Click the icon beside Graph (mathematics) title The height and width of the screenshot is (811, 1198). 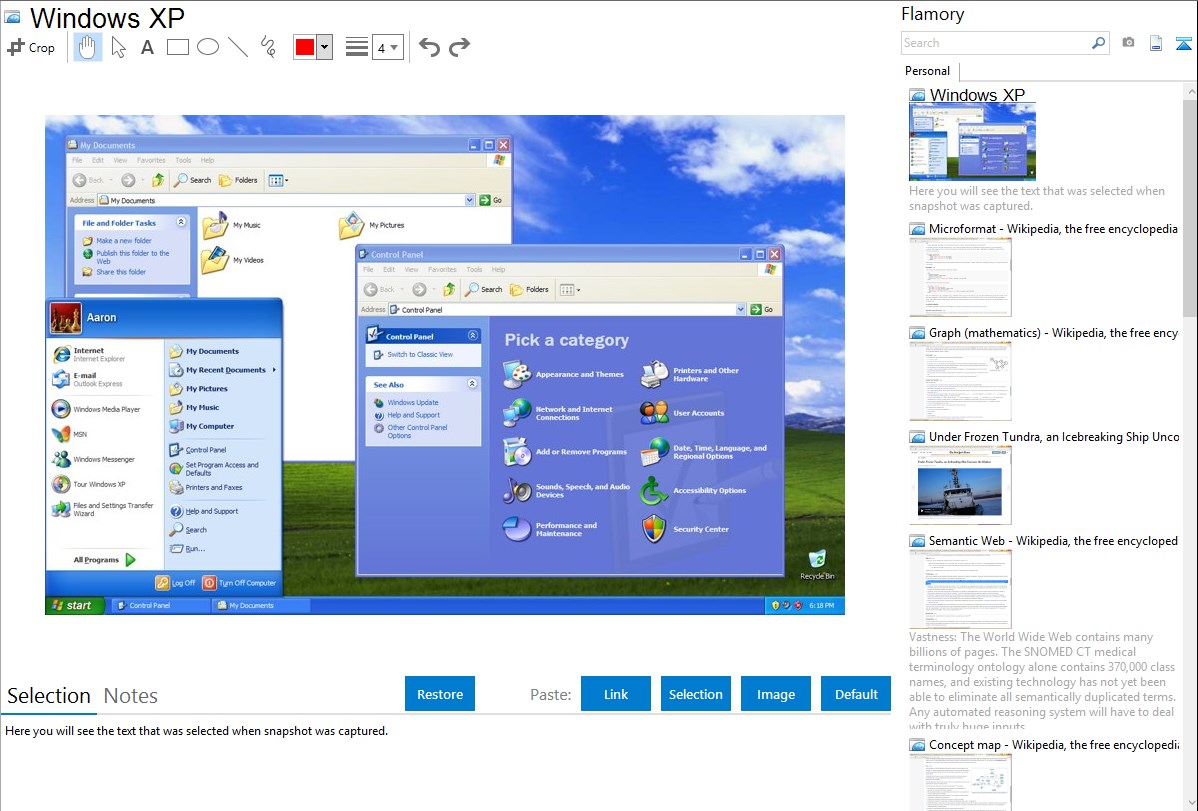[x=917, y=333]
